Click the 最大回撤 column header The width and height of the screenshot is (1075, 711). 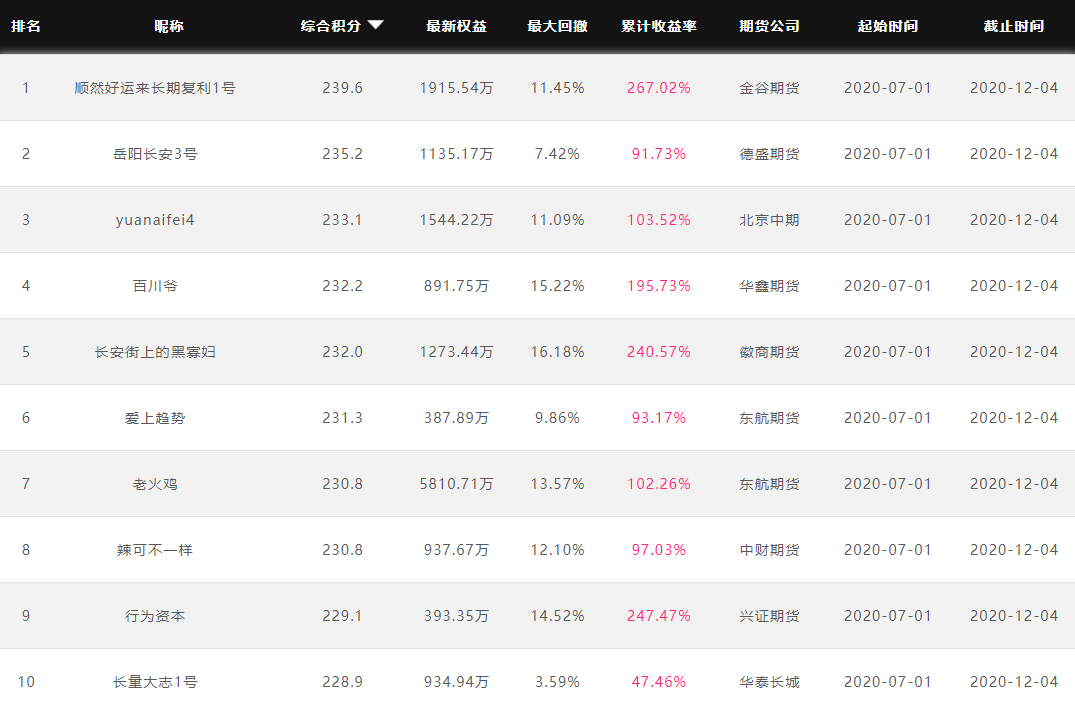pos(557,26)
